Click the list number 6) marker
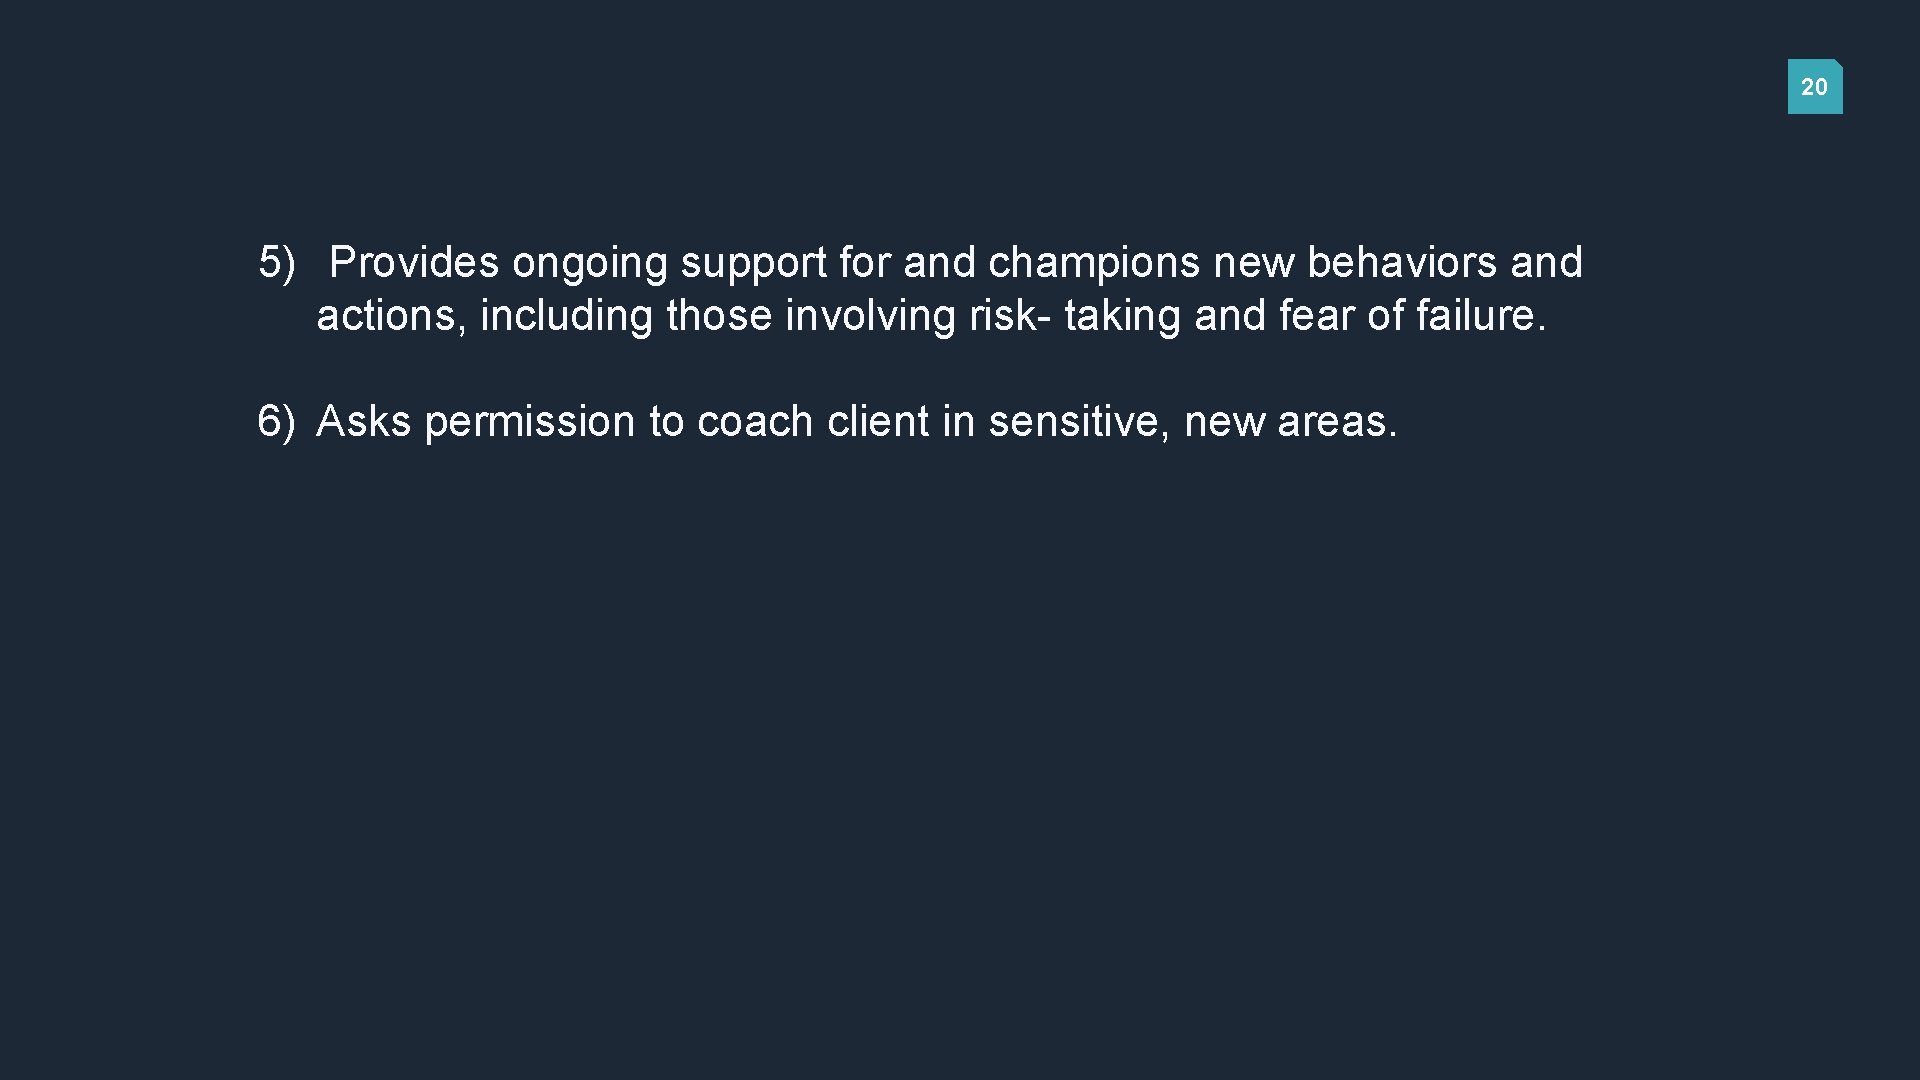The height and width of the screenshot is (1080, 1920). tap(277, 422)
